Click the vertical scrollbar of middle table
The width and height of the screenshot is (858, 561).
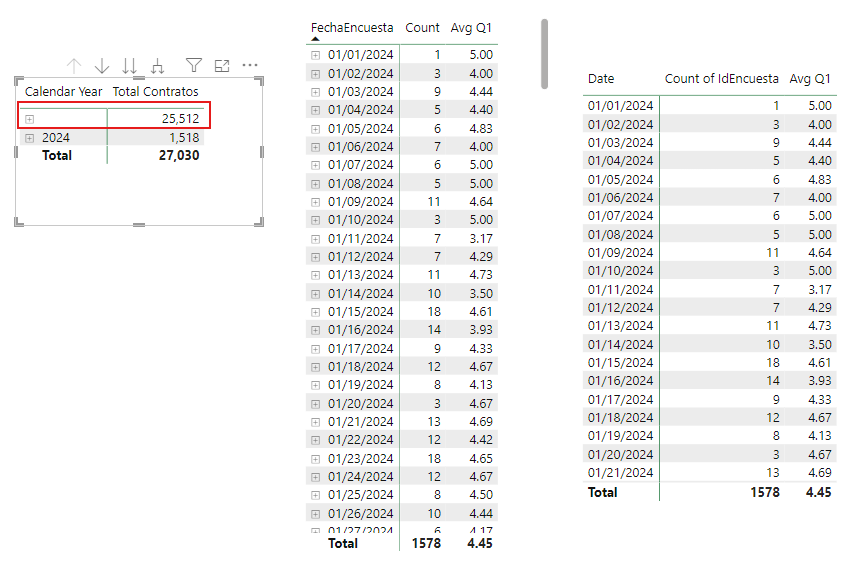pyautogui.click(x=544, y=54)
